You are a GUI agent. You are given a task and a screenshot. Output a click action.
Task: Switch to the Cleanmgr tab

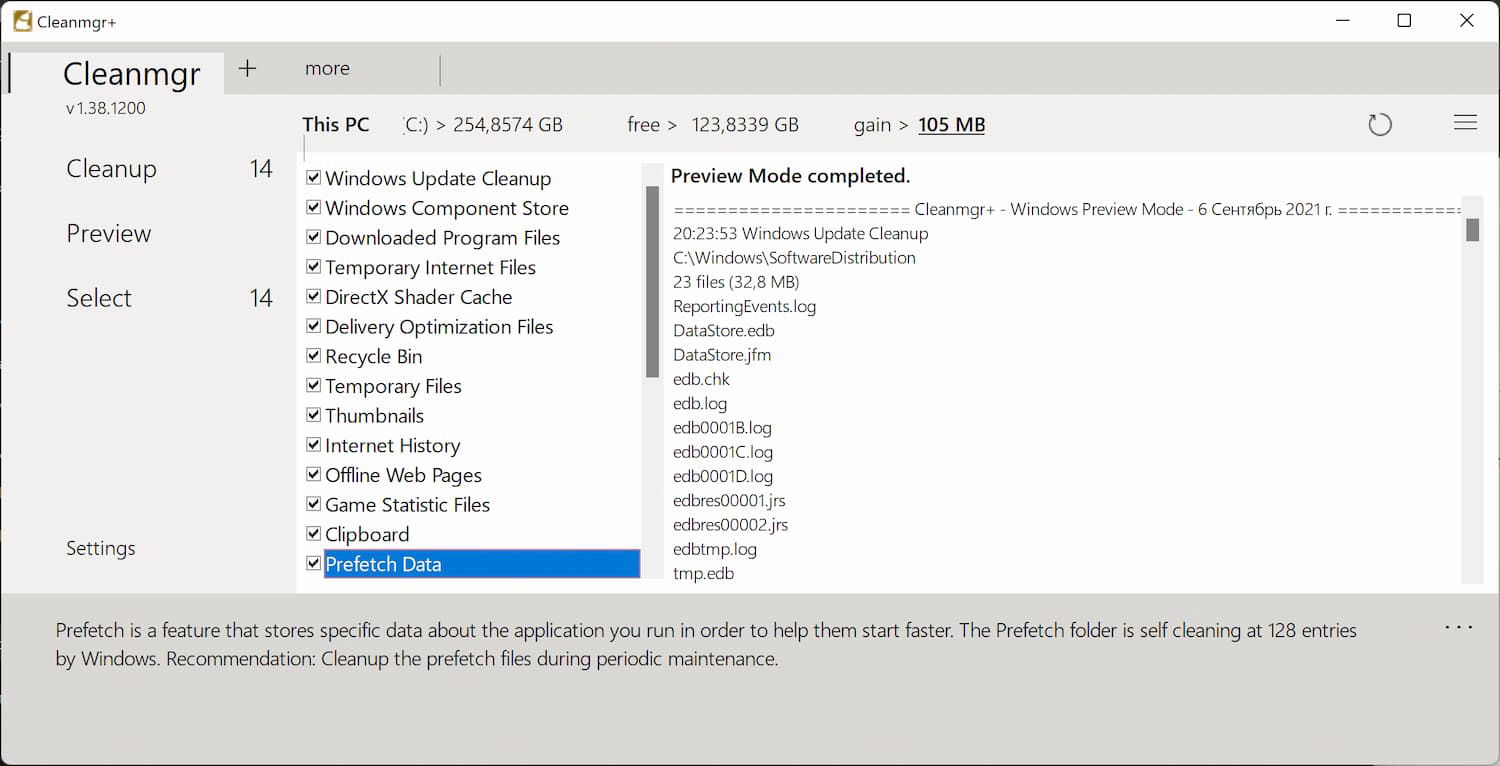[x=131, y=74]
